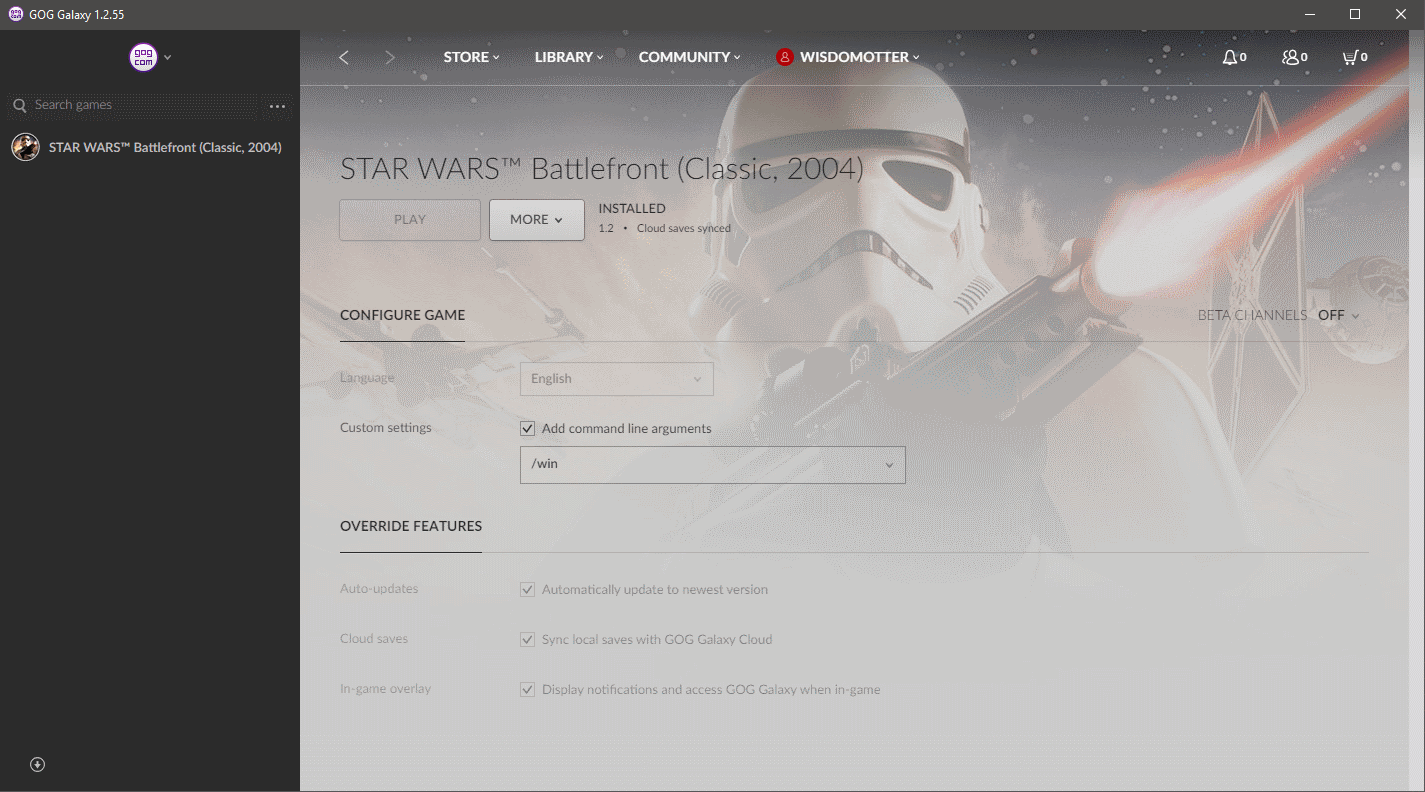Expand the GOG.com logo dropdown arrow
Screen dimensions: 1425x792
(168, 57)
